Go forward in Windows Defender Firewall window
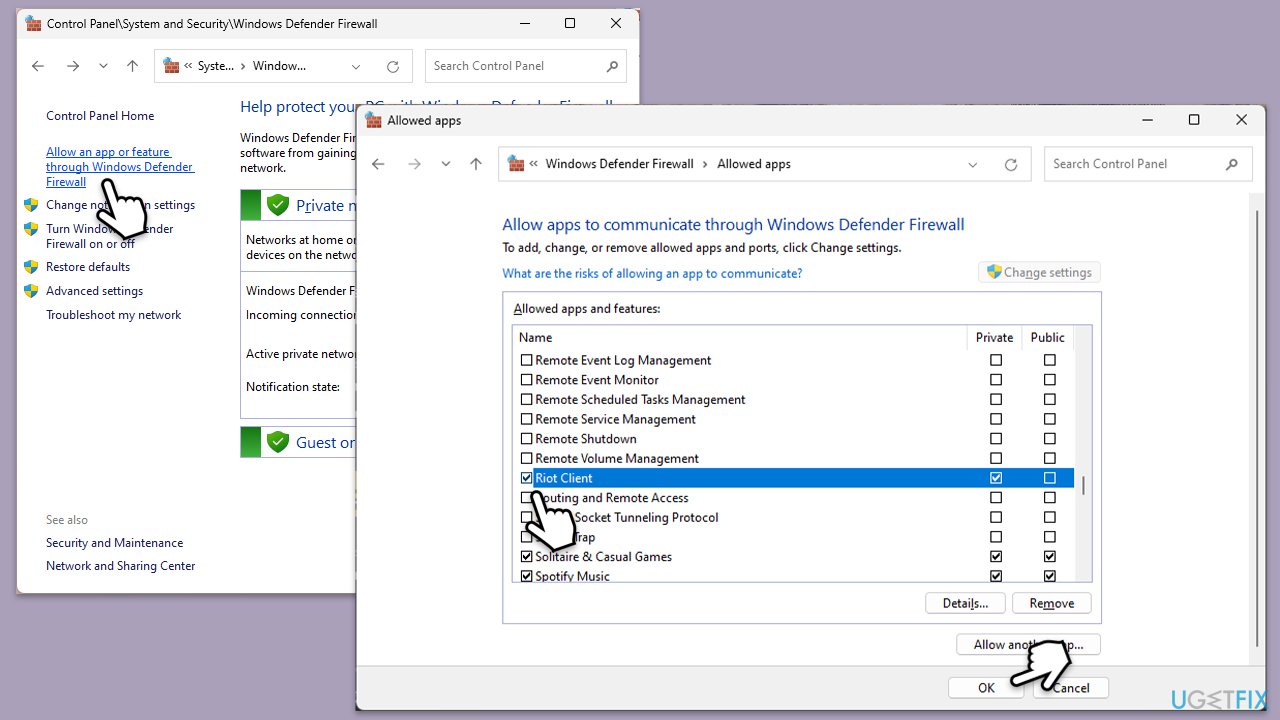 [x=72, y=66]
